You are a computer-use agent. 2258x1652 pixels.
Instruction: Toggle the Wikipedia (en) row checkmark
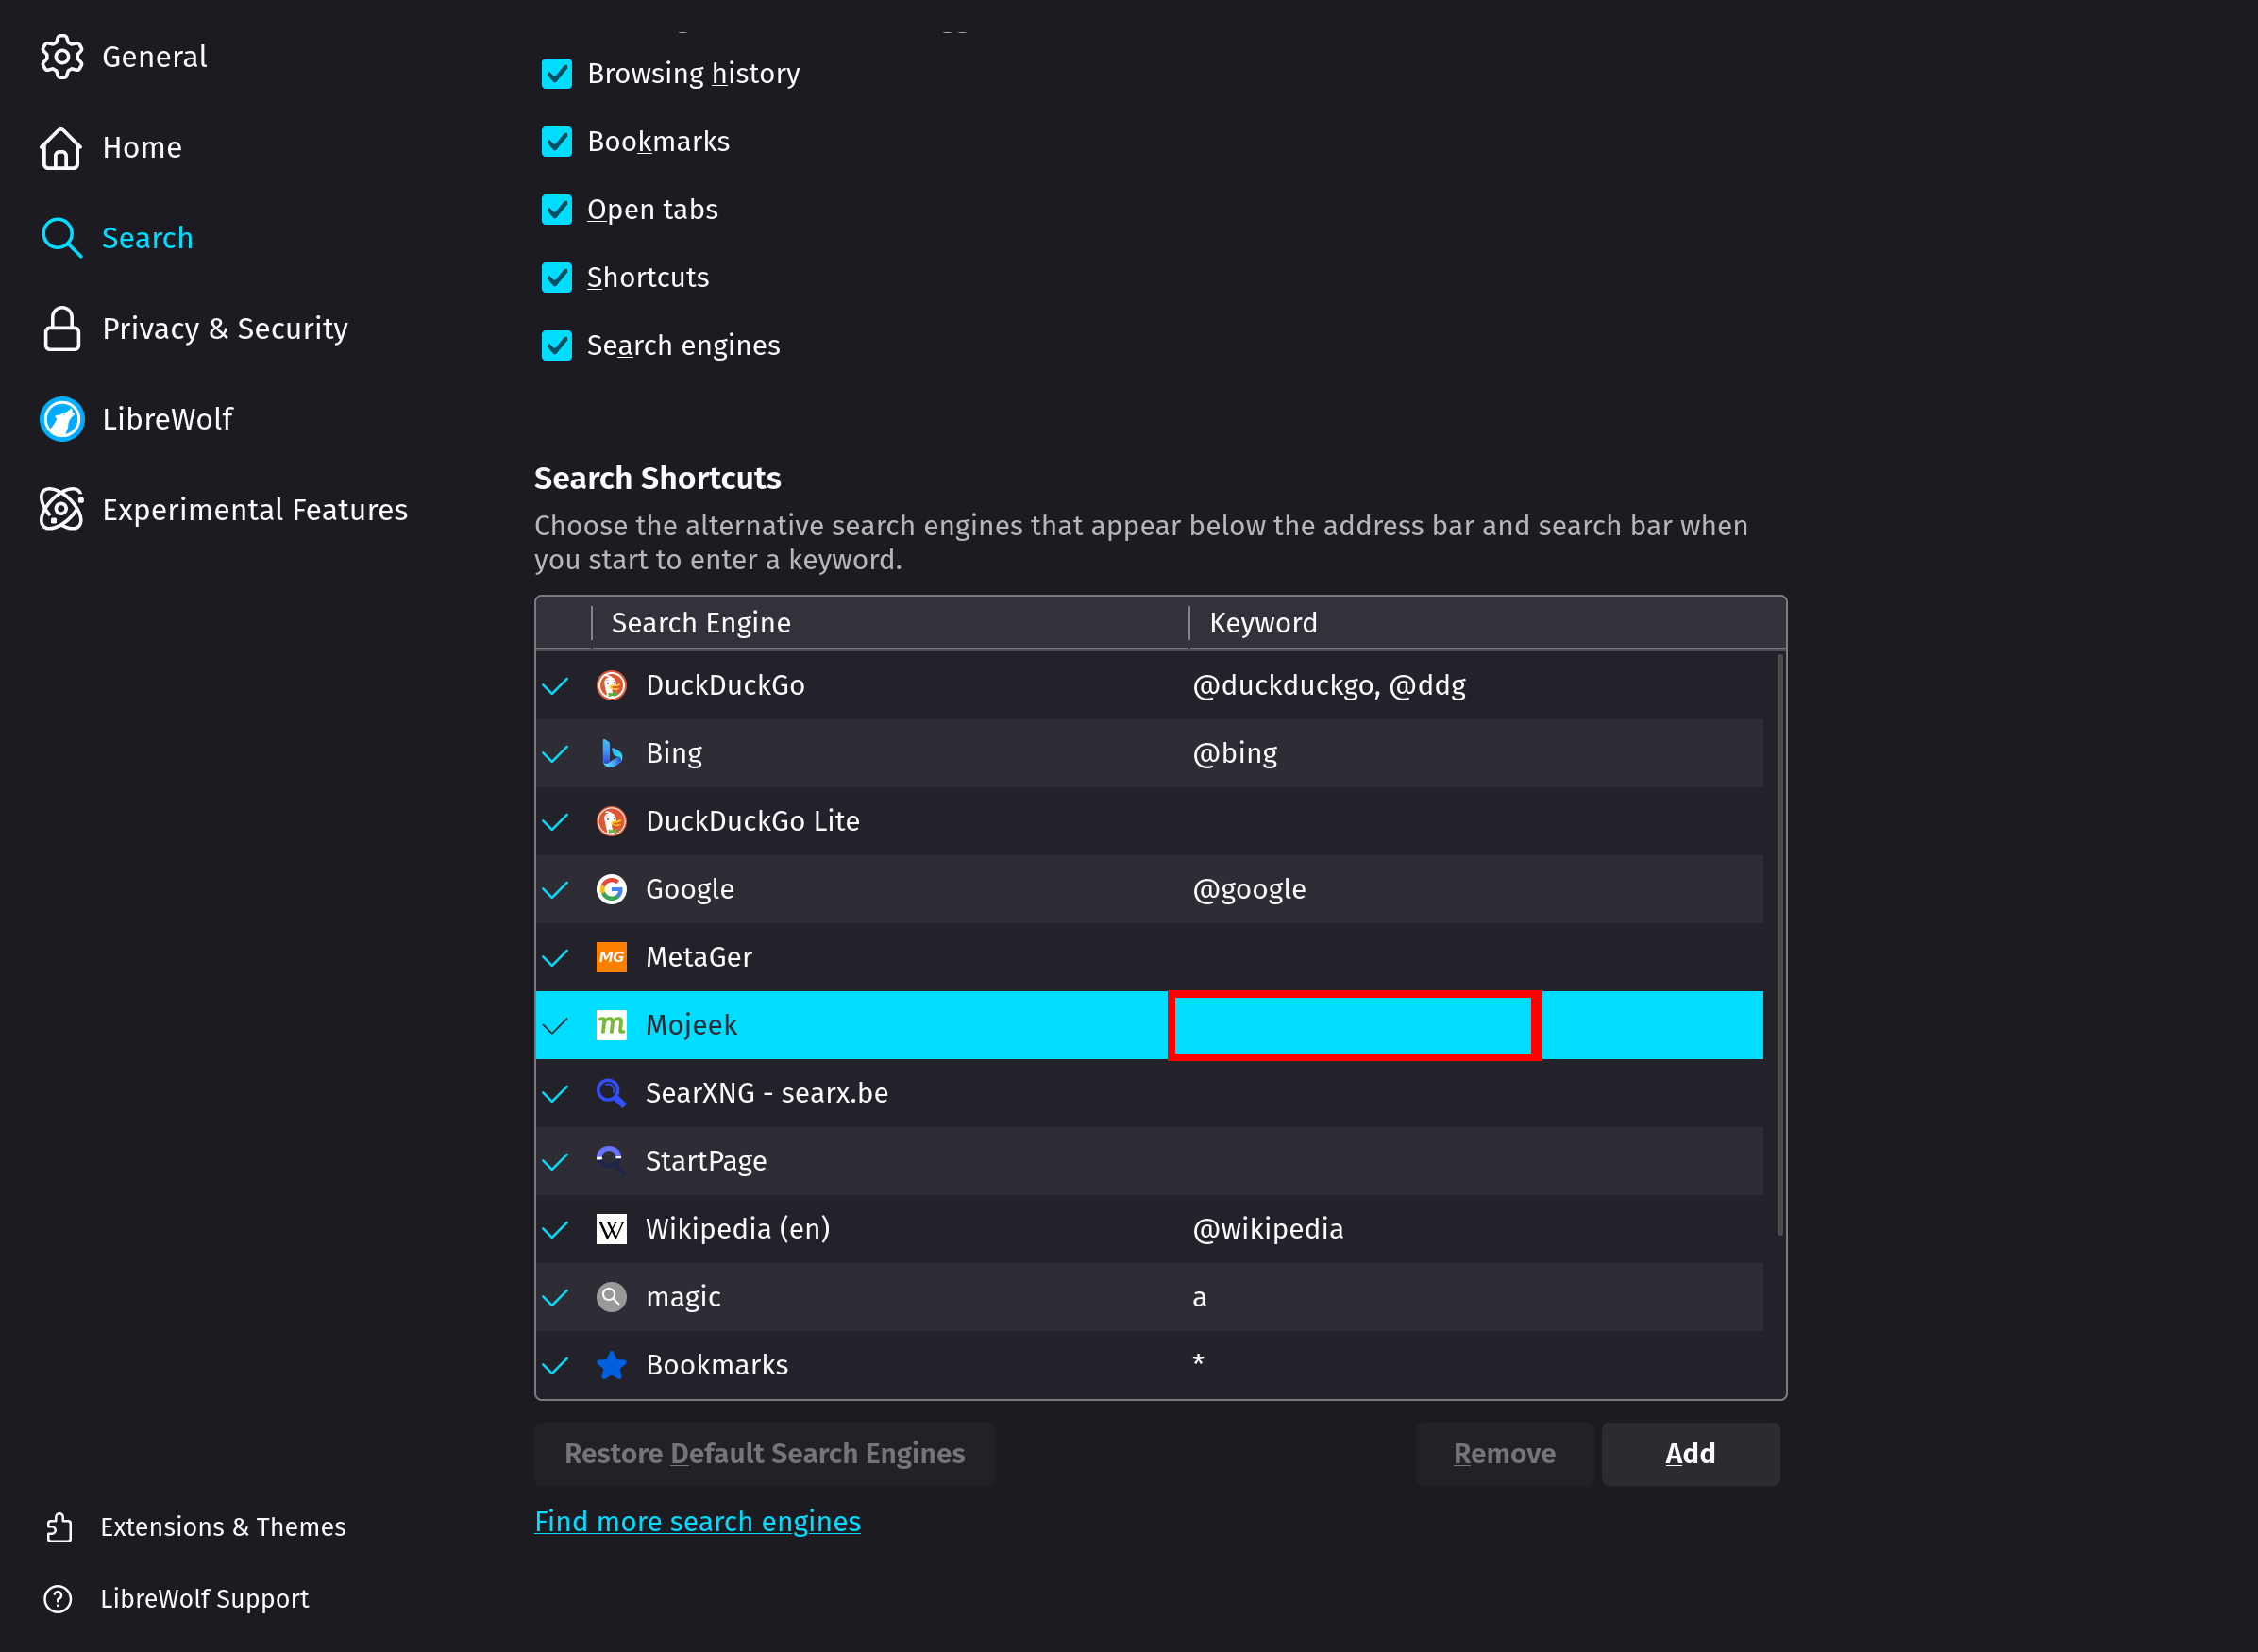[555, 1230]
